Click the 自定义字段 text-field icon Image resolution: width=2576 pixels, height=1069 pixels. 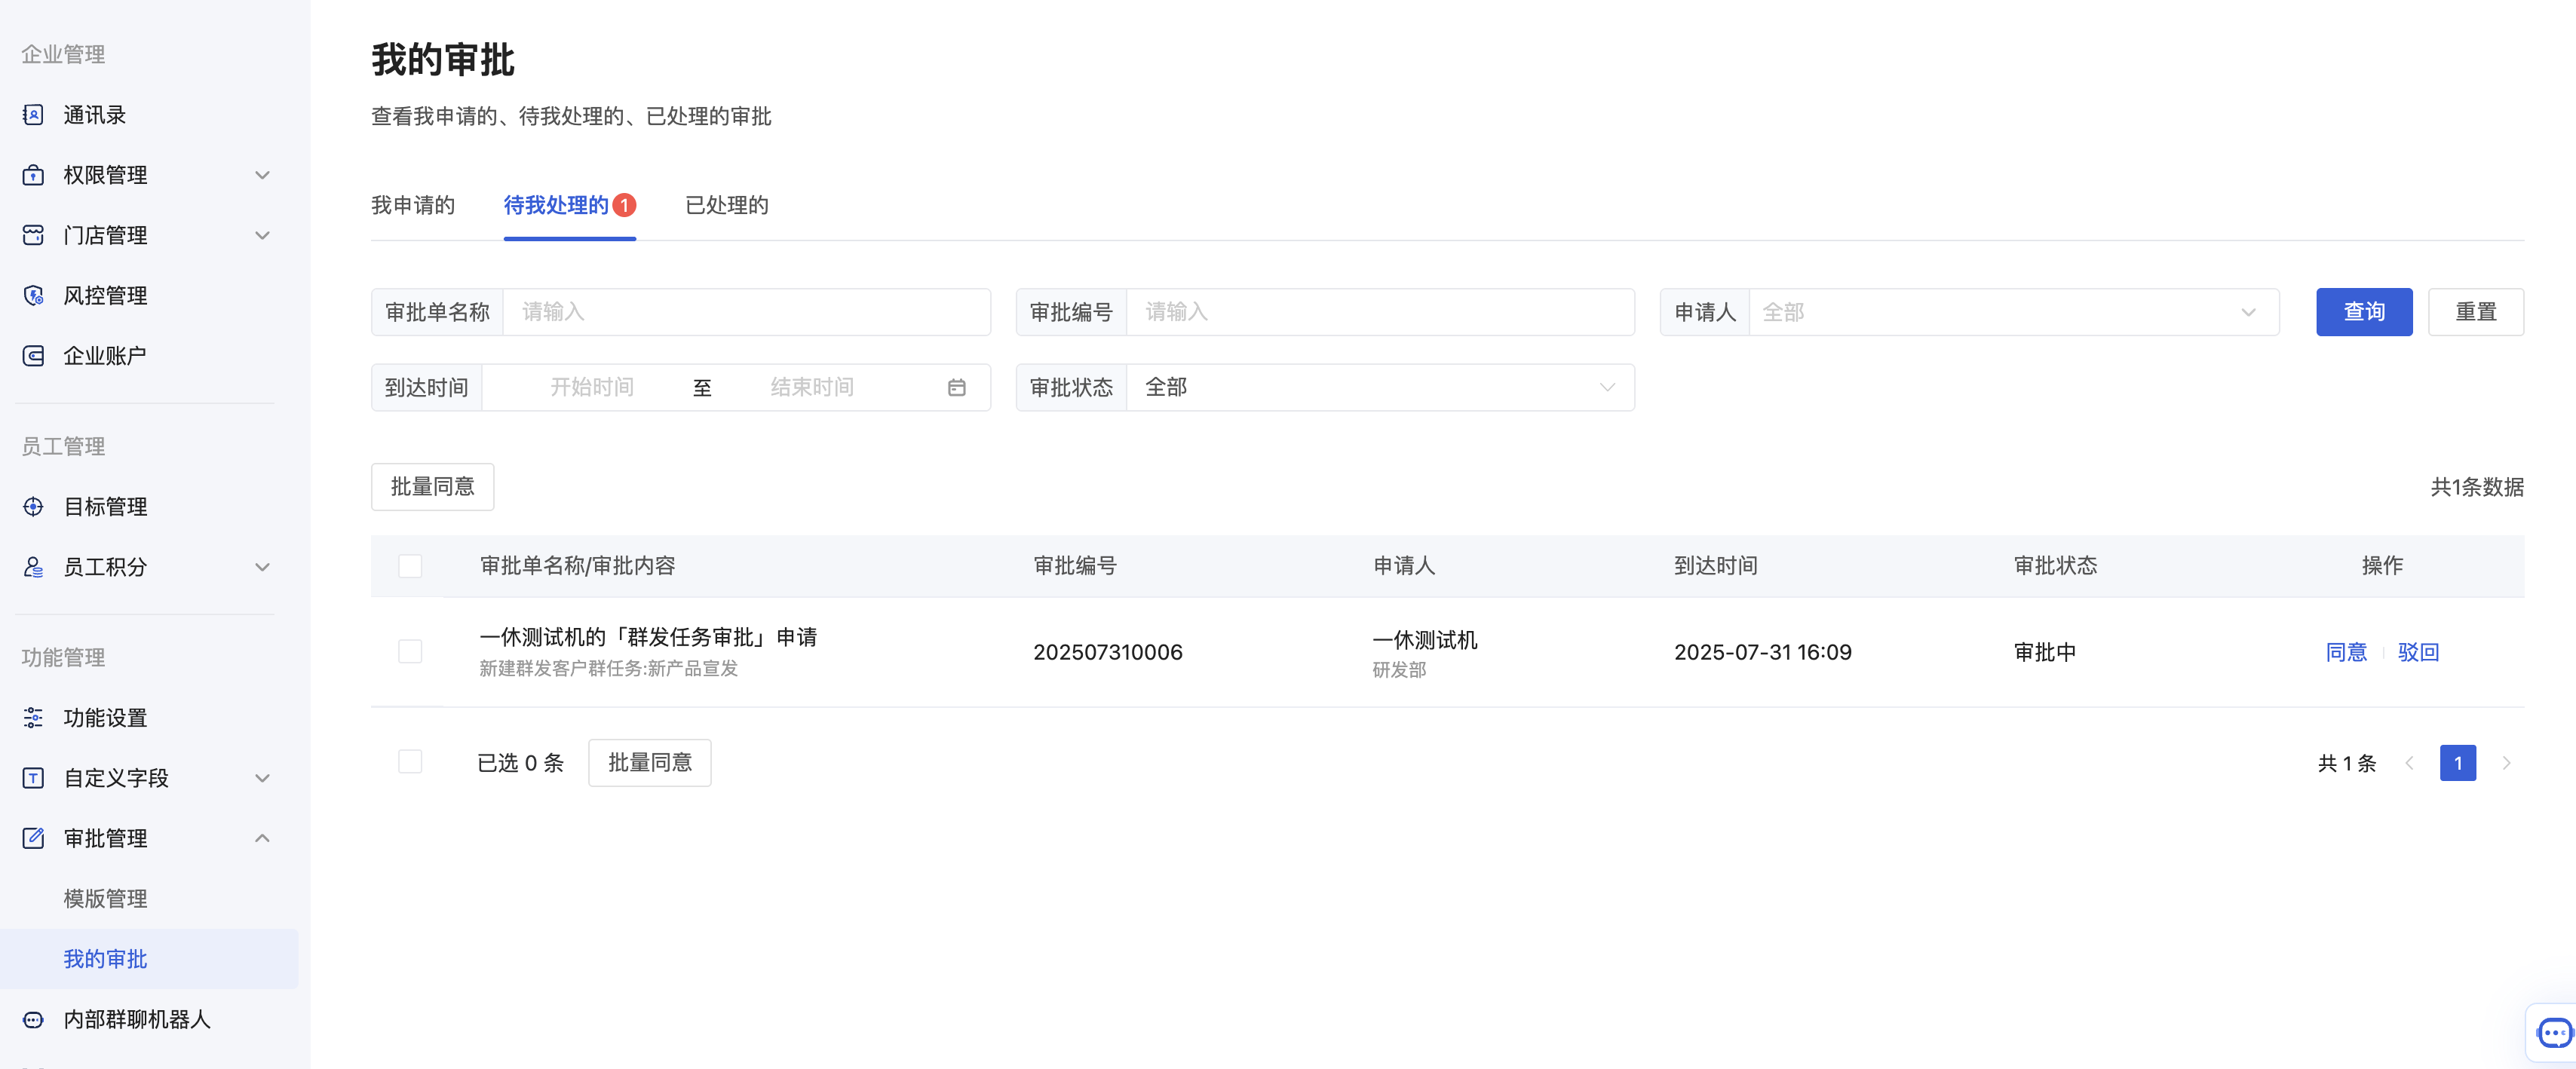[x=33, y=778]
